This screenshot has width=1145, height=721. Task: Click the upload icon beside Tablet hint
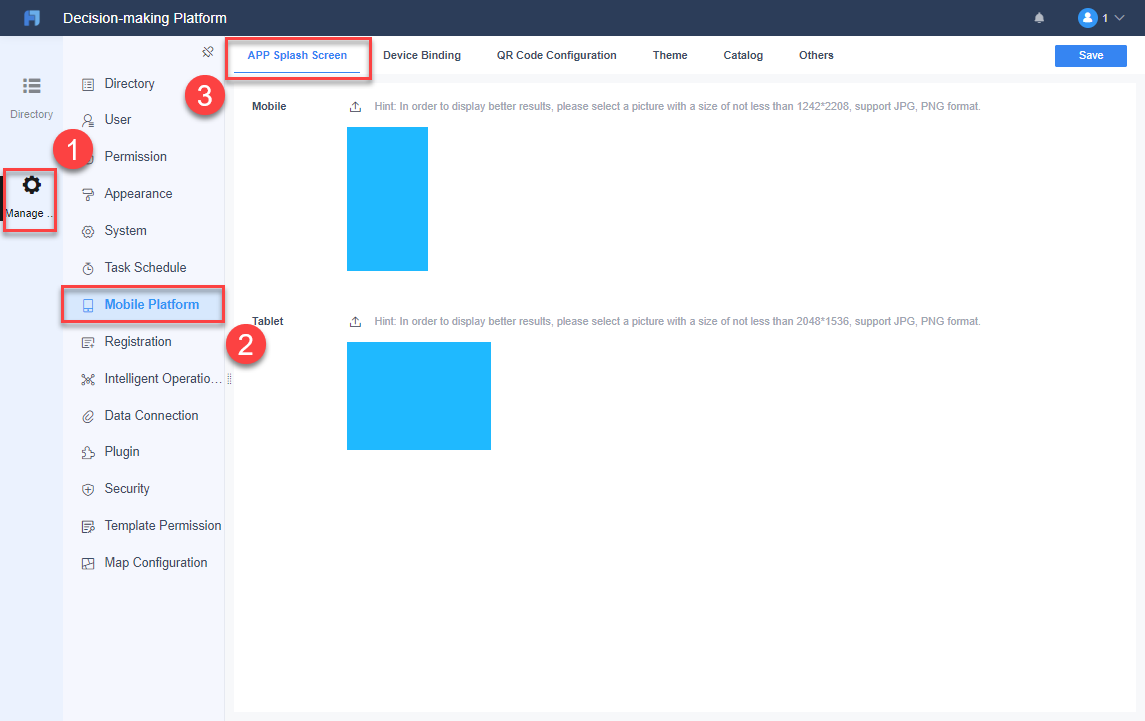click(x=355, y=321)
